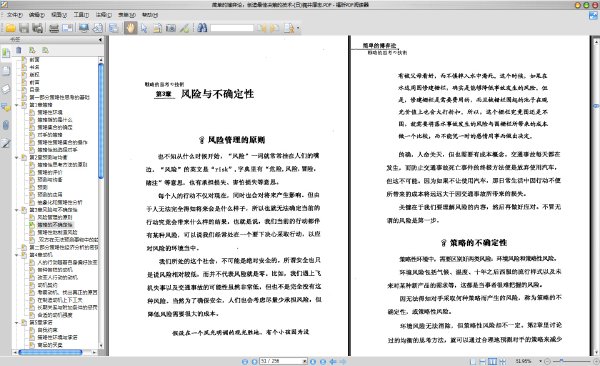
Task: Print the document with the printer icon
Action: click(x=54, y=28)
